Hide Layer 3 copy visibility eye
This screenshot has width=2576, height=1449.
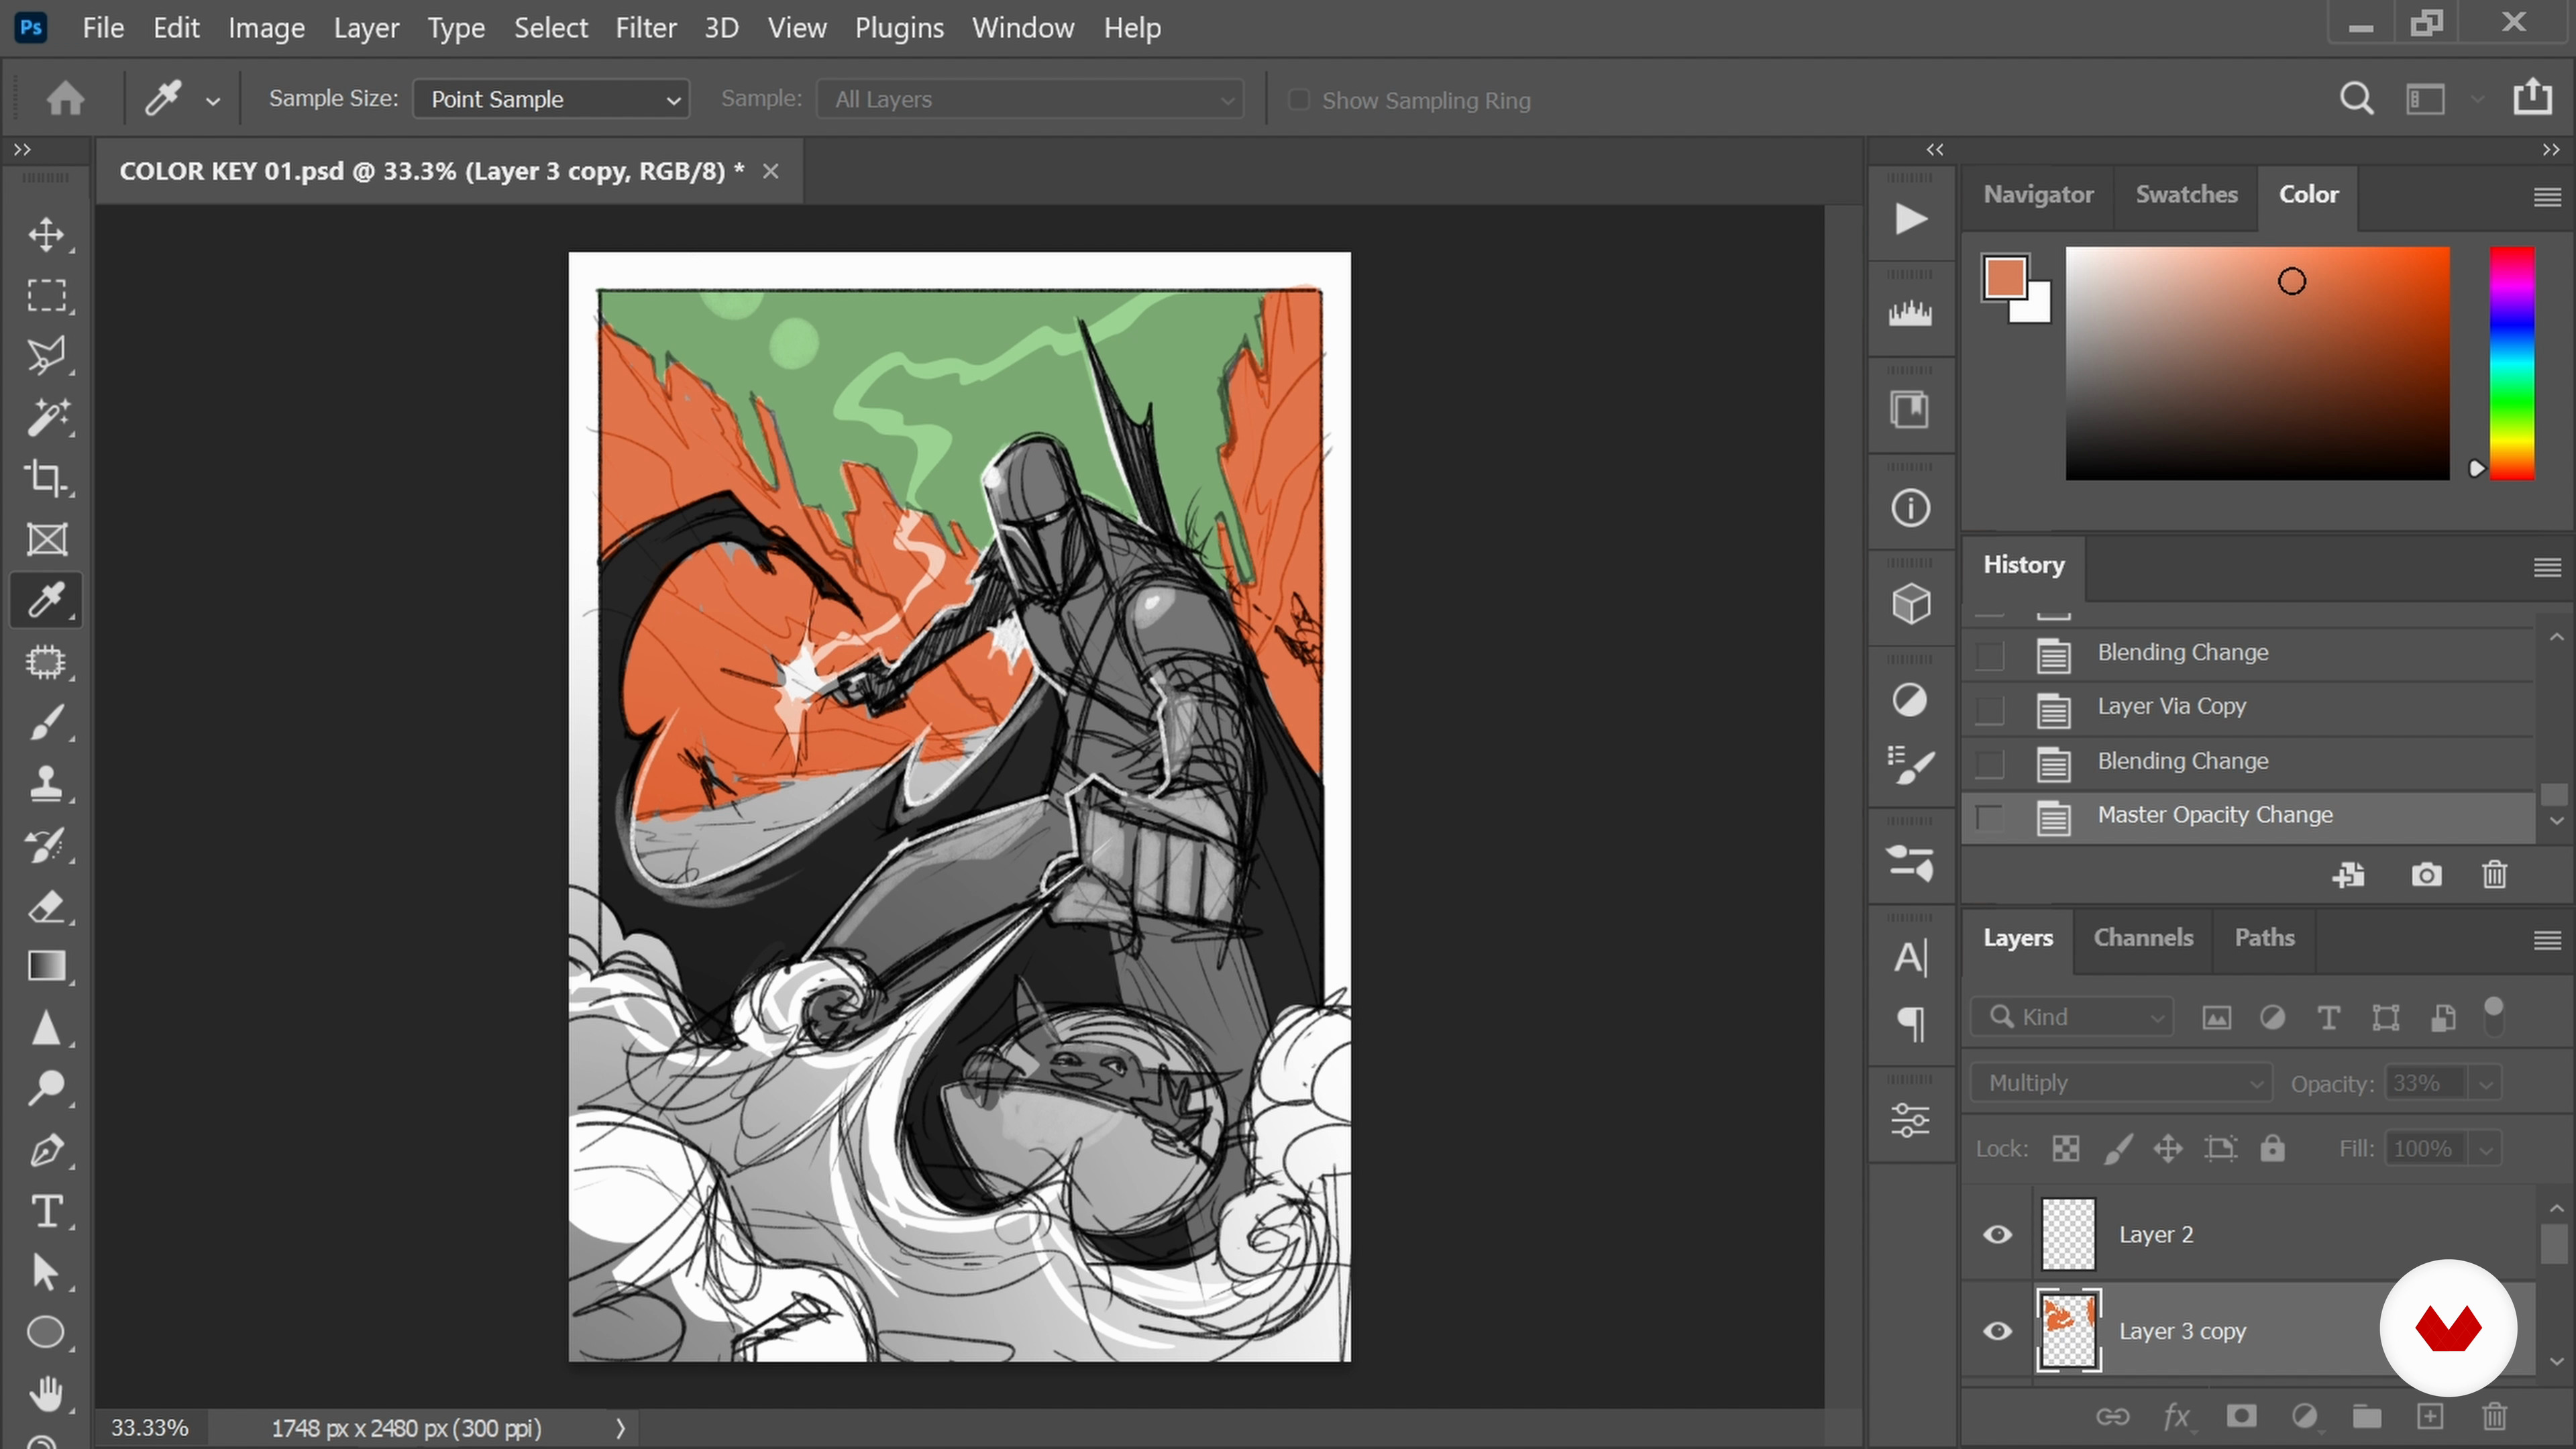(1998, 1331)
